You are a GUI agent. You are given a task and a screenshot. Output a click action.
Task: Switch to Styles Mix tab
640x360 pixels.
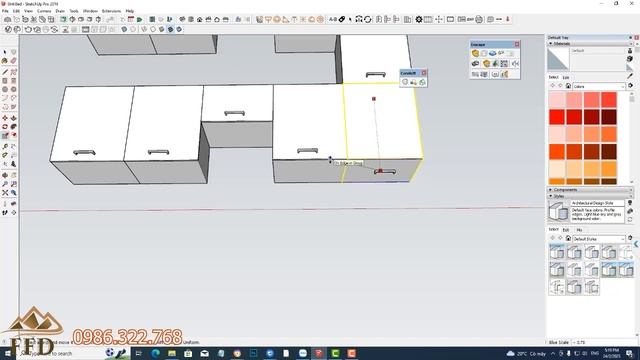coord(579,230)
